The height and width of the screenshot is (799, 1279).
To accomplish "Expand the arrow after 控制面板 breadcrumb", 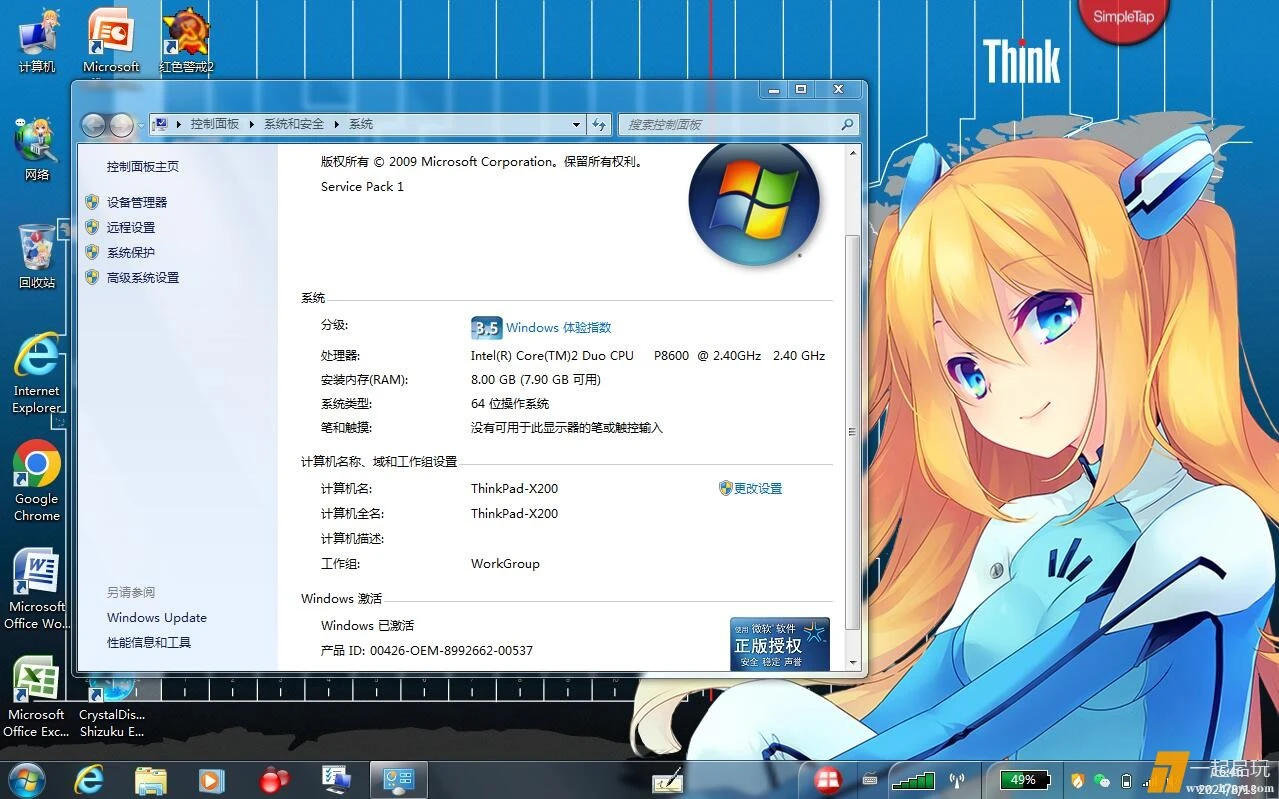I will click(x=252, y=124).
